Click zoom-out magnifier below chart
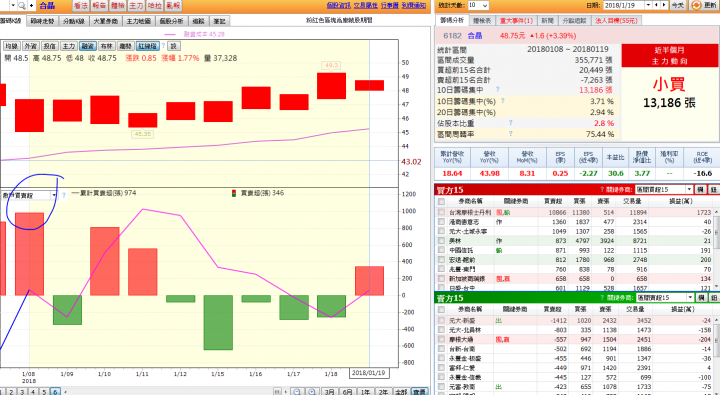This screenshot has height=395, width=720. pyautogui.click(x=298, y=391)
